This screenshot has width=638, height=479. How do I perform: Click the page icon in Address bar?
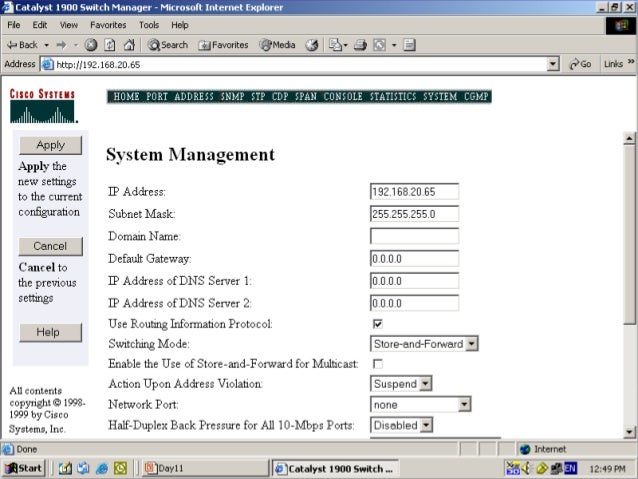[48, 64]
